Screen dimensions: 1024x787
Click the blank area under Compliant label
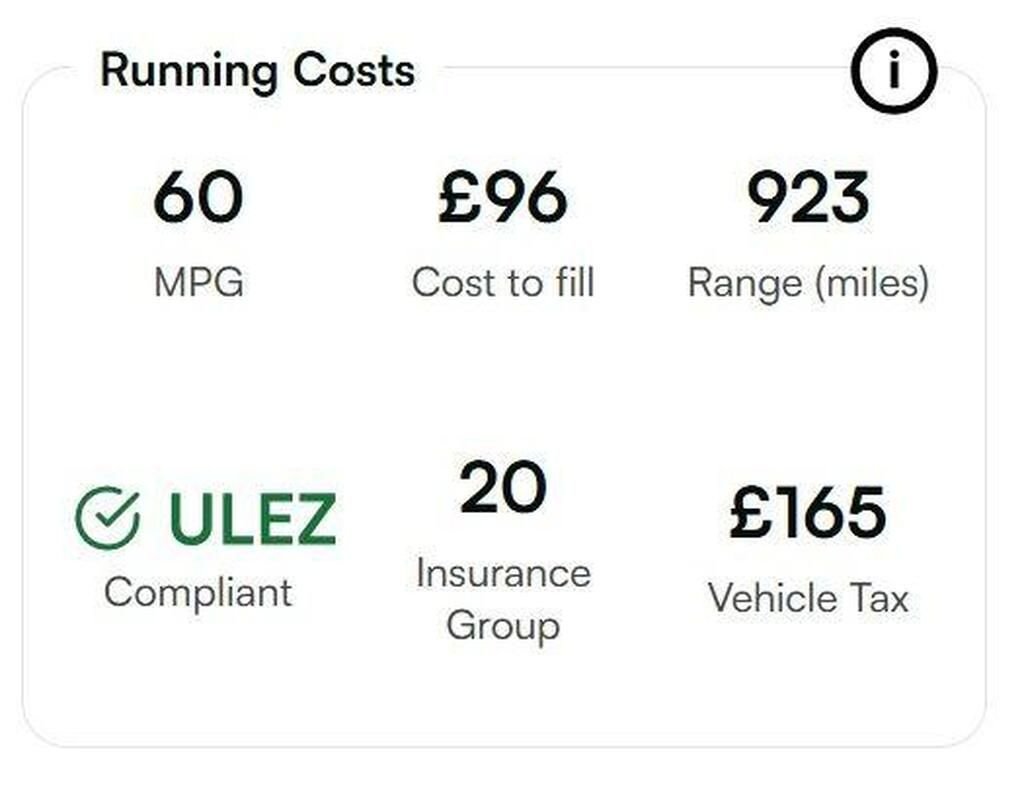198,670
